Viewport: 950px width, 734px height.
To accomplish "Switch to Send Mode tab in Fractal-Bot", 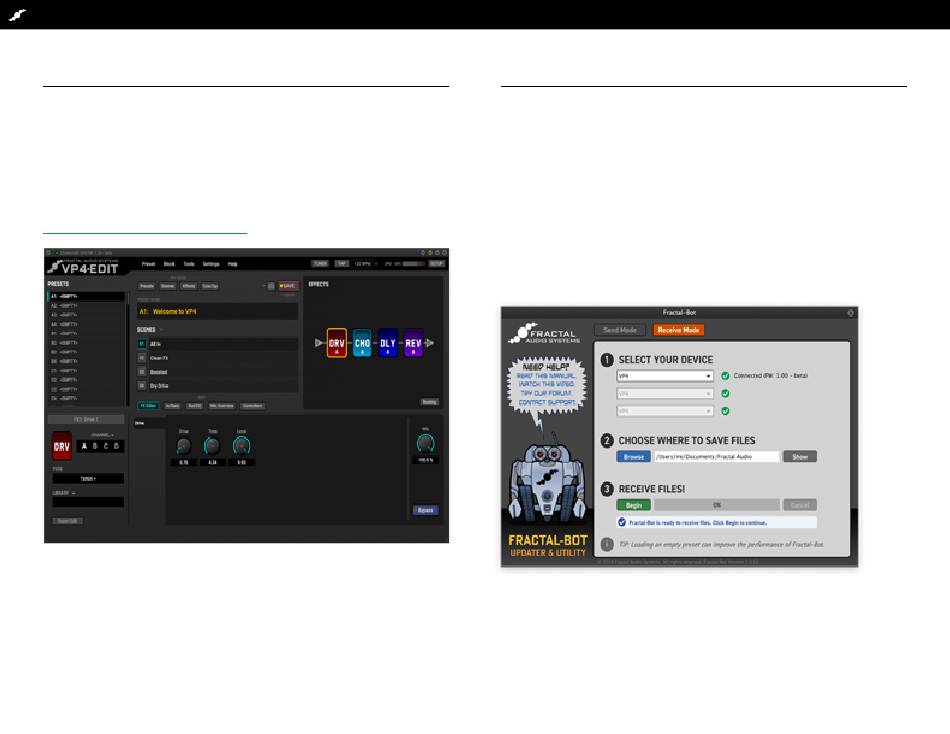I will [x=619, y=330].
